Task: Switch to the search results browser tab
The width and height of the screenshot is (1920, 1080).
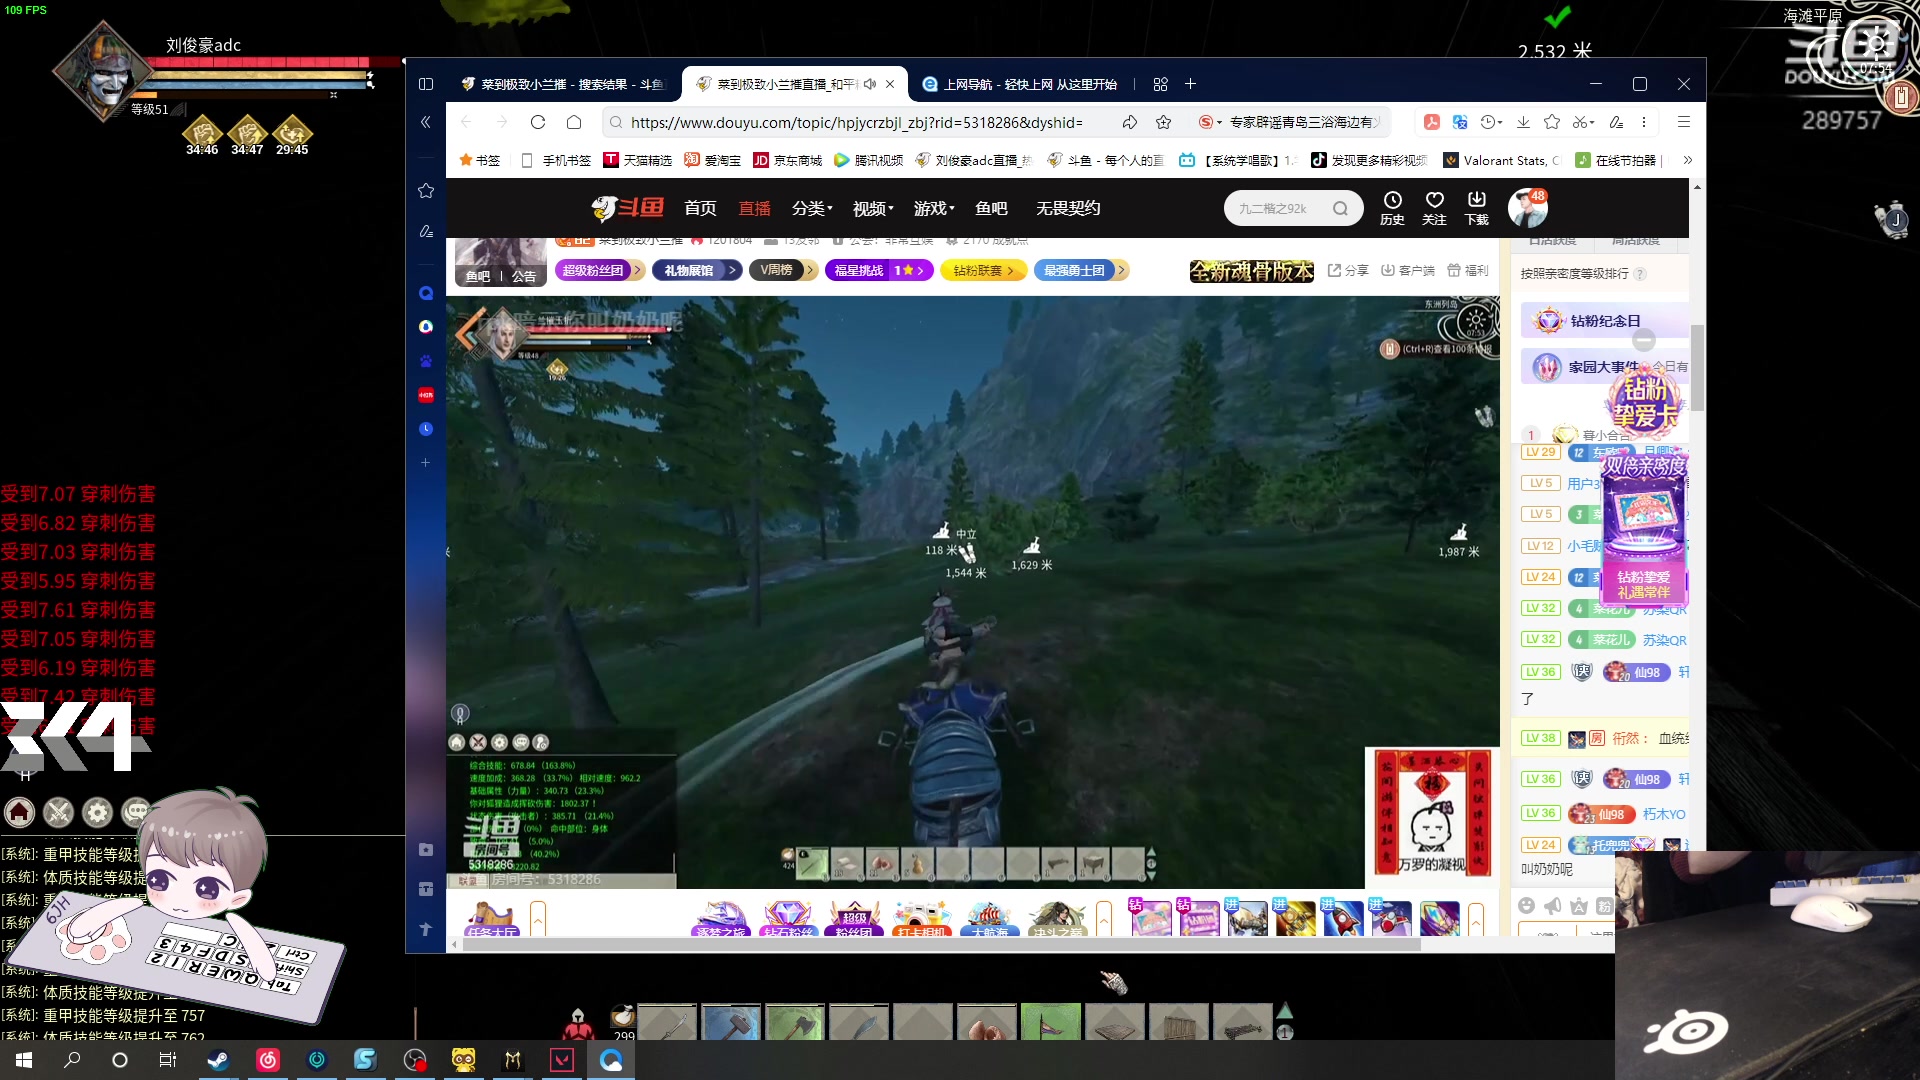Action: 562,84
